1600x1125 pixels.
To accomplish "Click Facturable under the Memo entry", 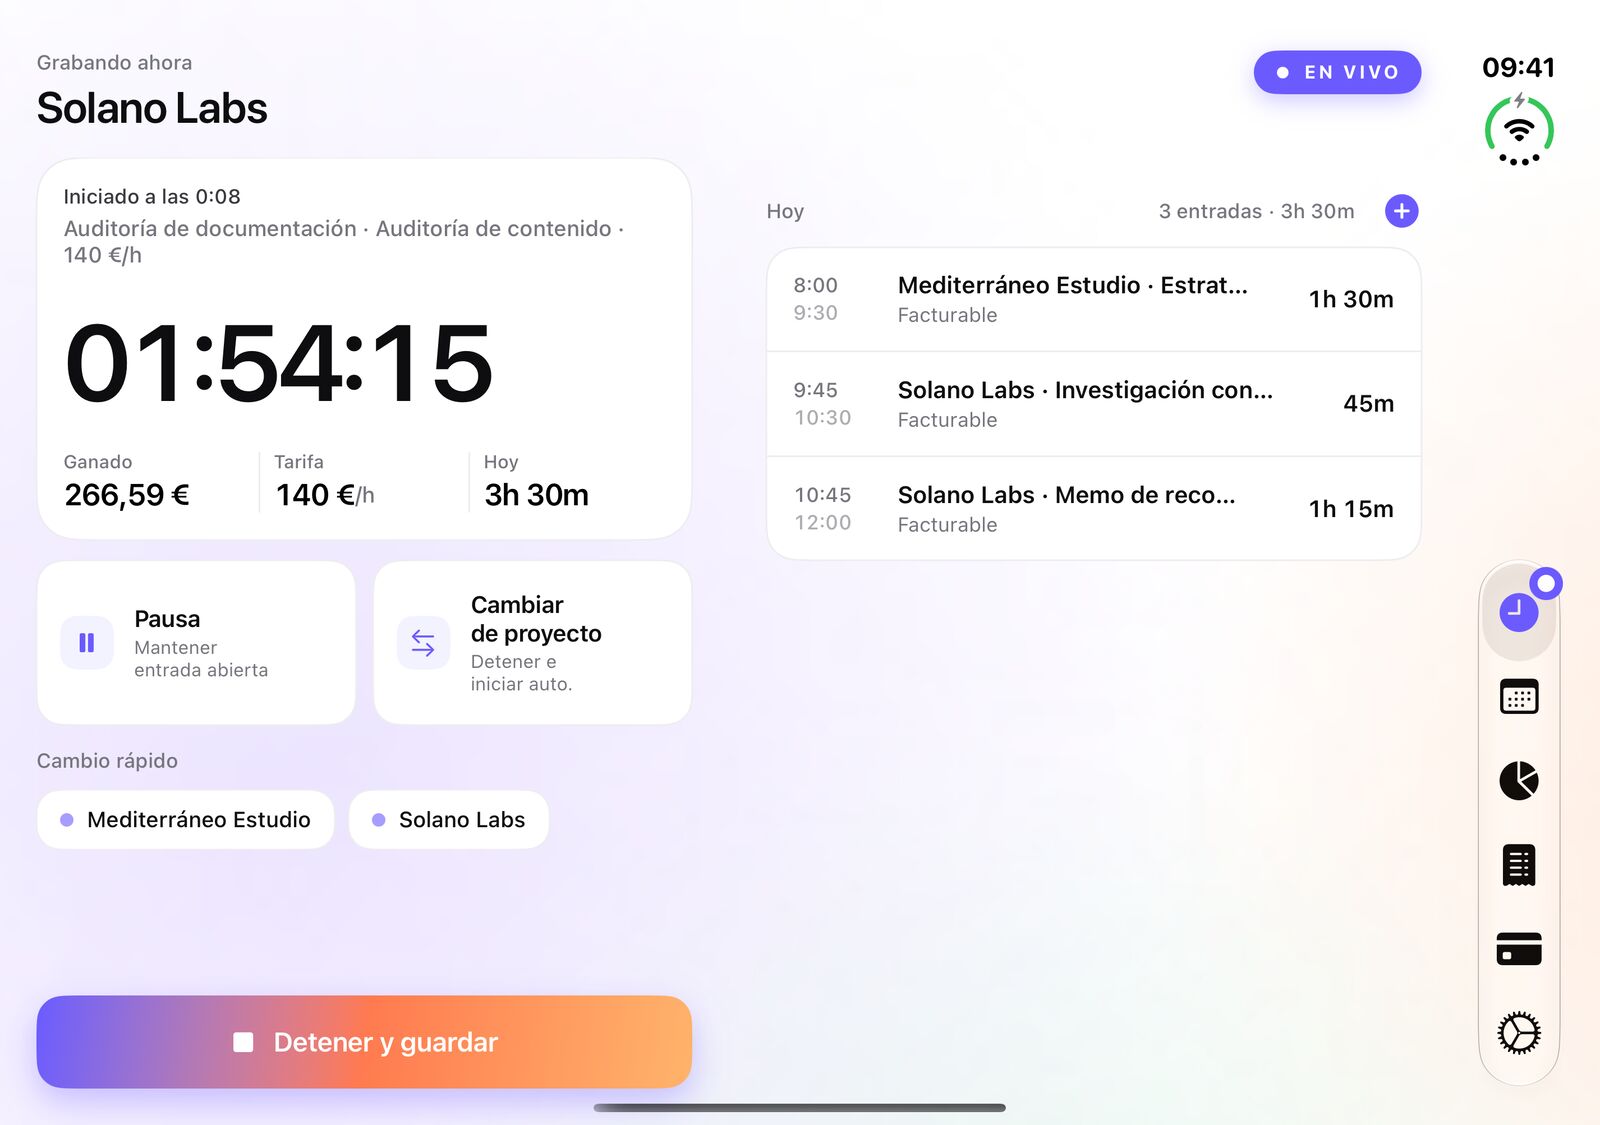I will pos(947,525).
